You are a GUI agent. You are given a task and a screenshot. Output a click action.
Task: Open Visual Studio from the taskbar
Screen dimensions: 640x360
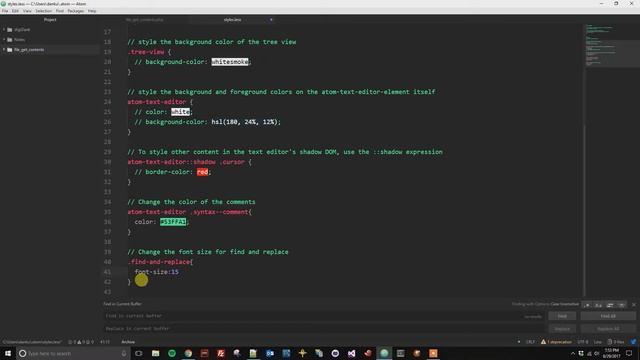tap(351, 353)
